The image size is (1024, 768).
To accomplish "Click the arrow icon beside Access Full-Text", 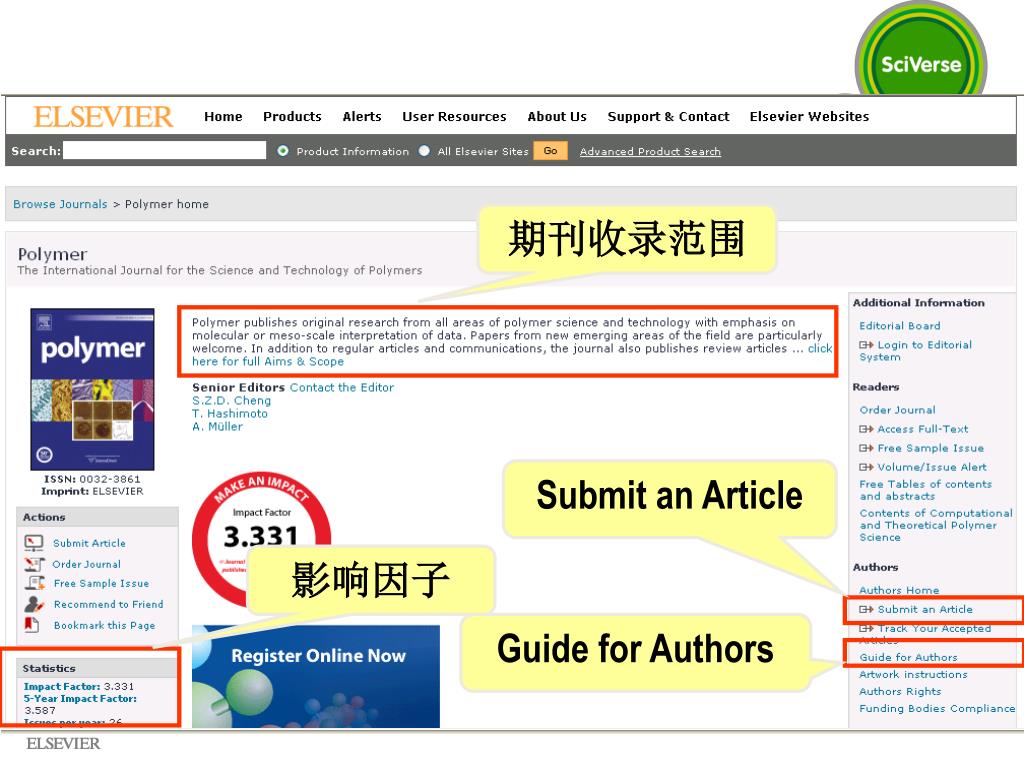I will tap(866, 429).
